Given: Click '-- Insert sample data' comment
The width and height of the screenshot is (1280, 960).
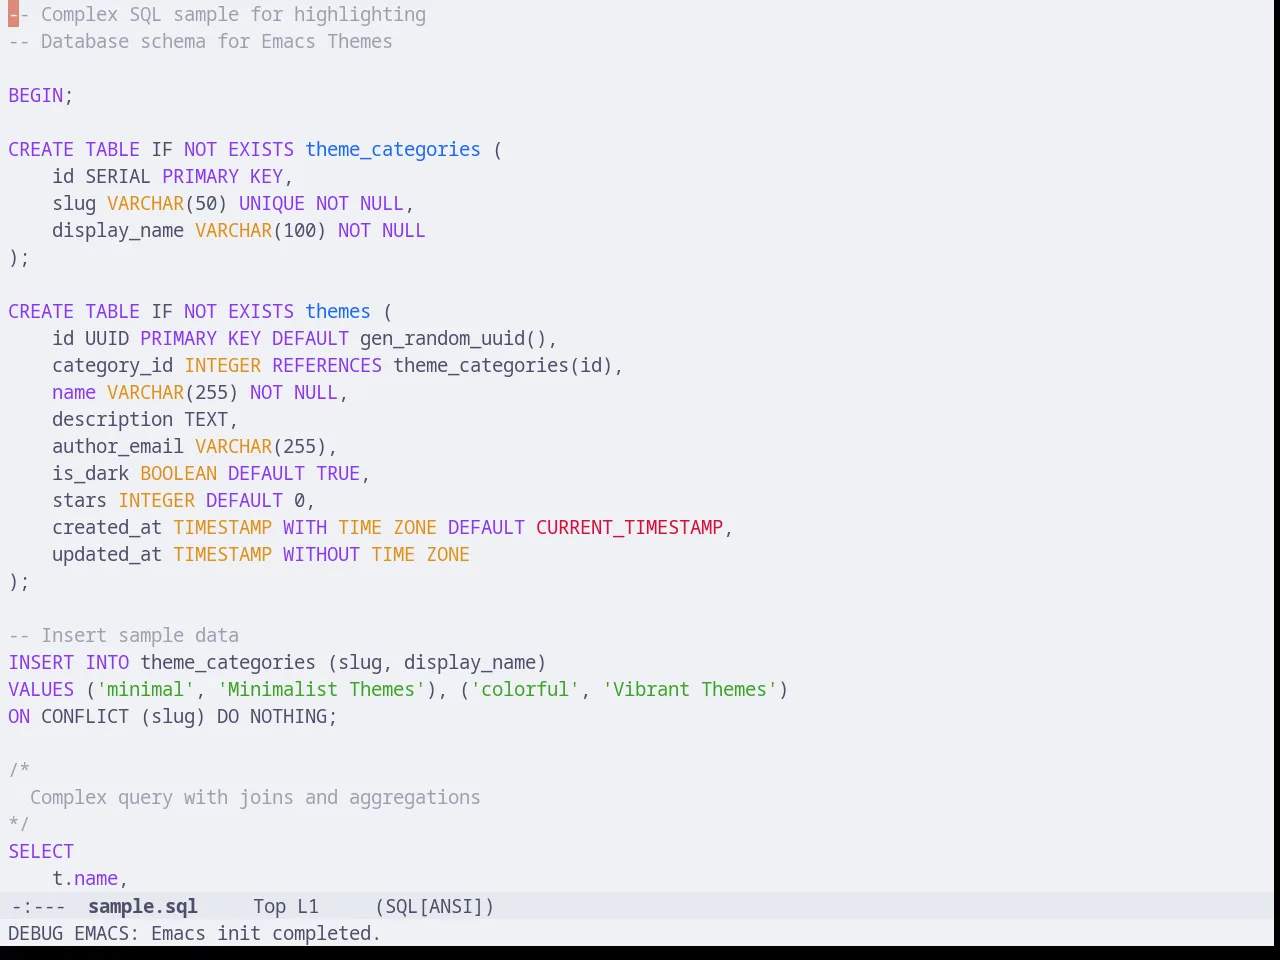Looking at the screenshot, I should 124,636.
